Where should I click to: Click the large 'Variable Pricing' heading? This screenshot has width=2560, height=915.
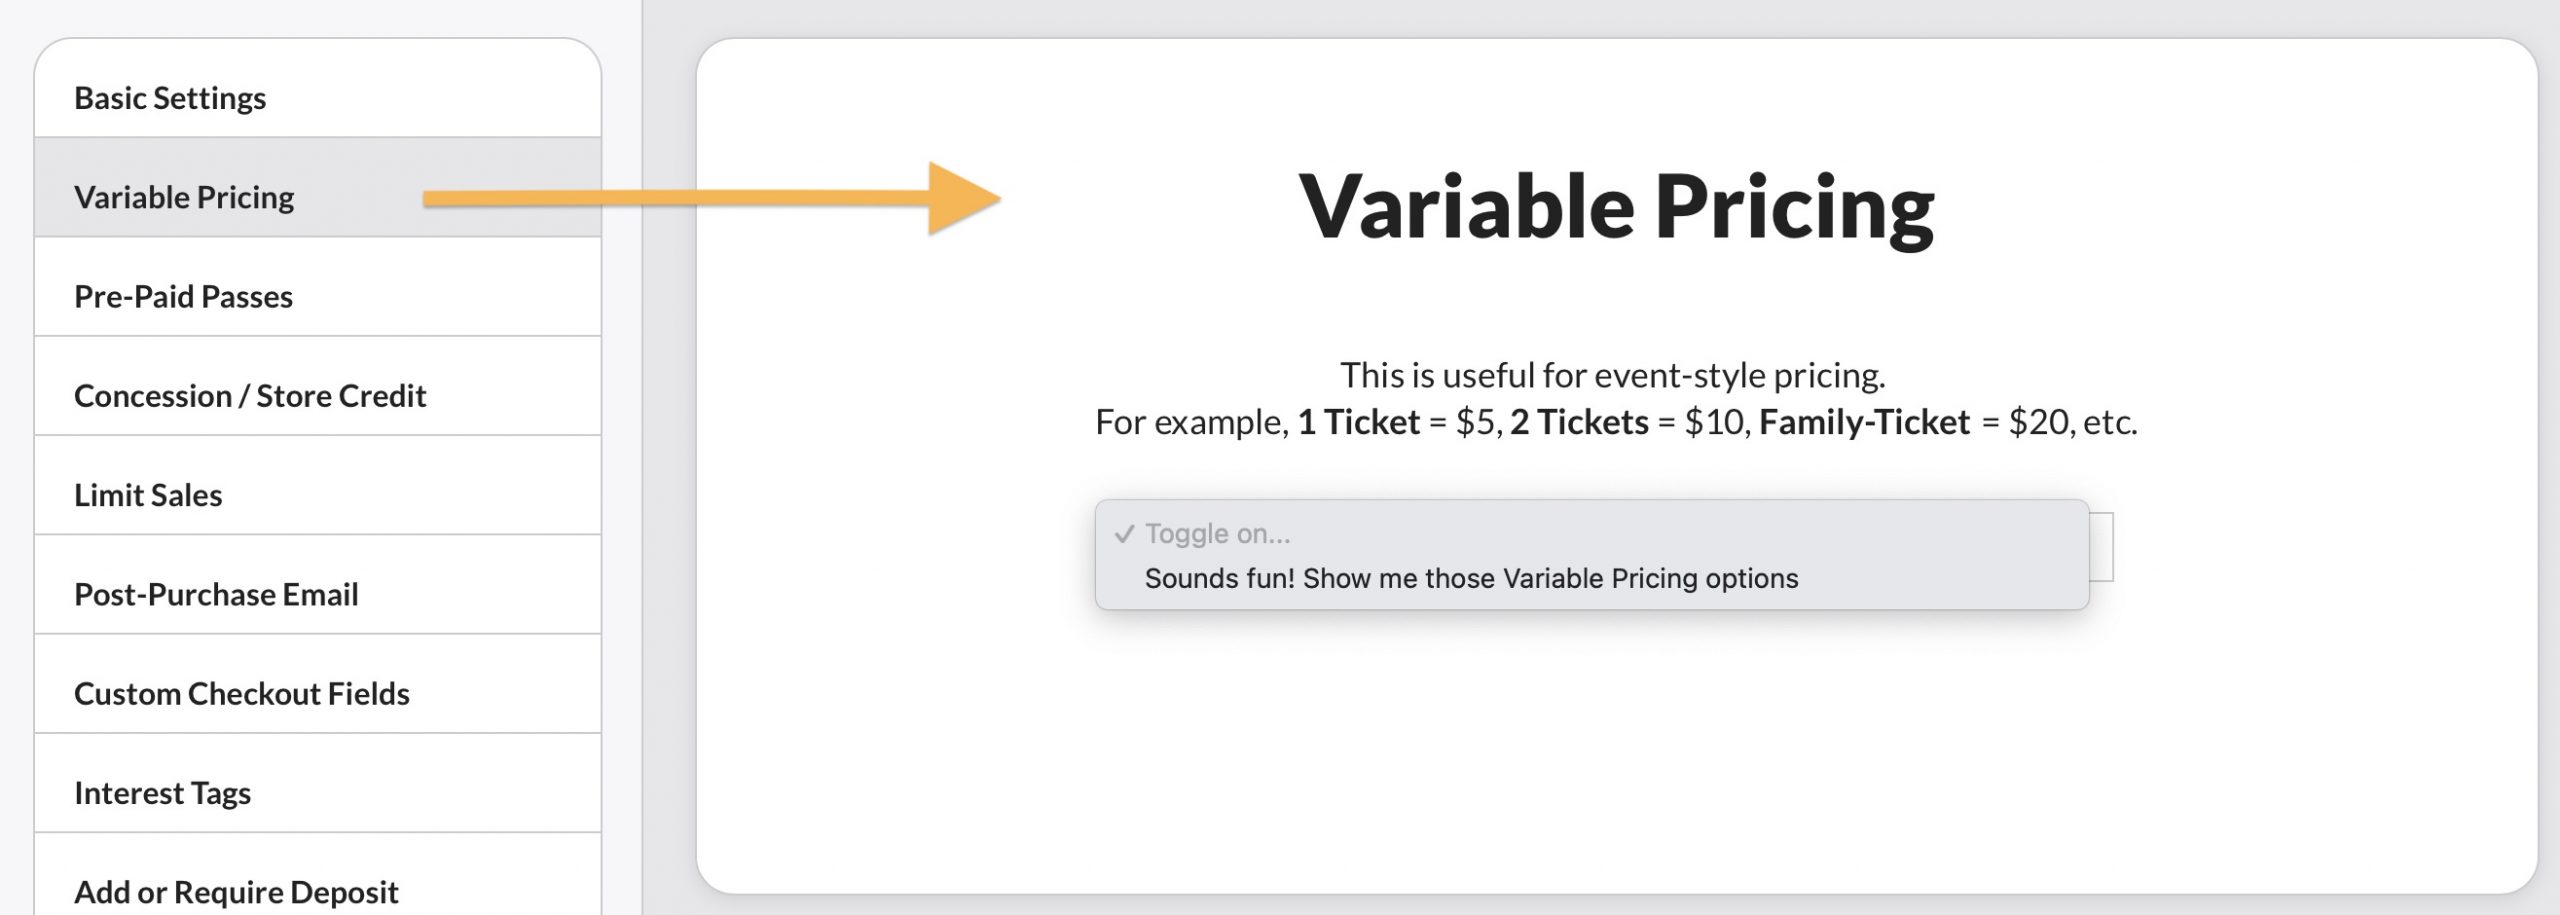click(1616, 206)
